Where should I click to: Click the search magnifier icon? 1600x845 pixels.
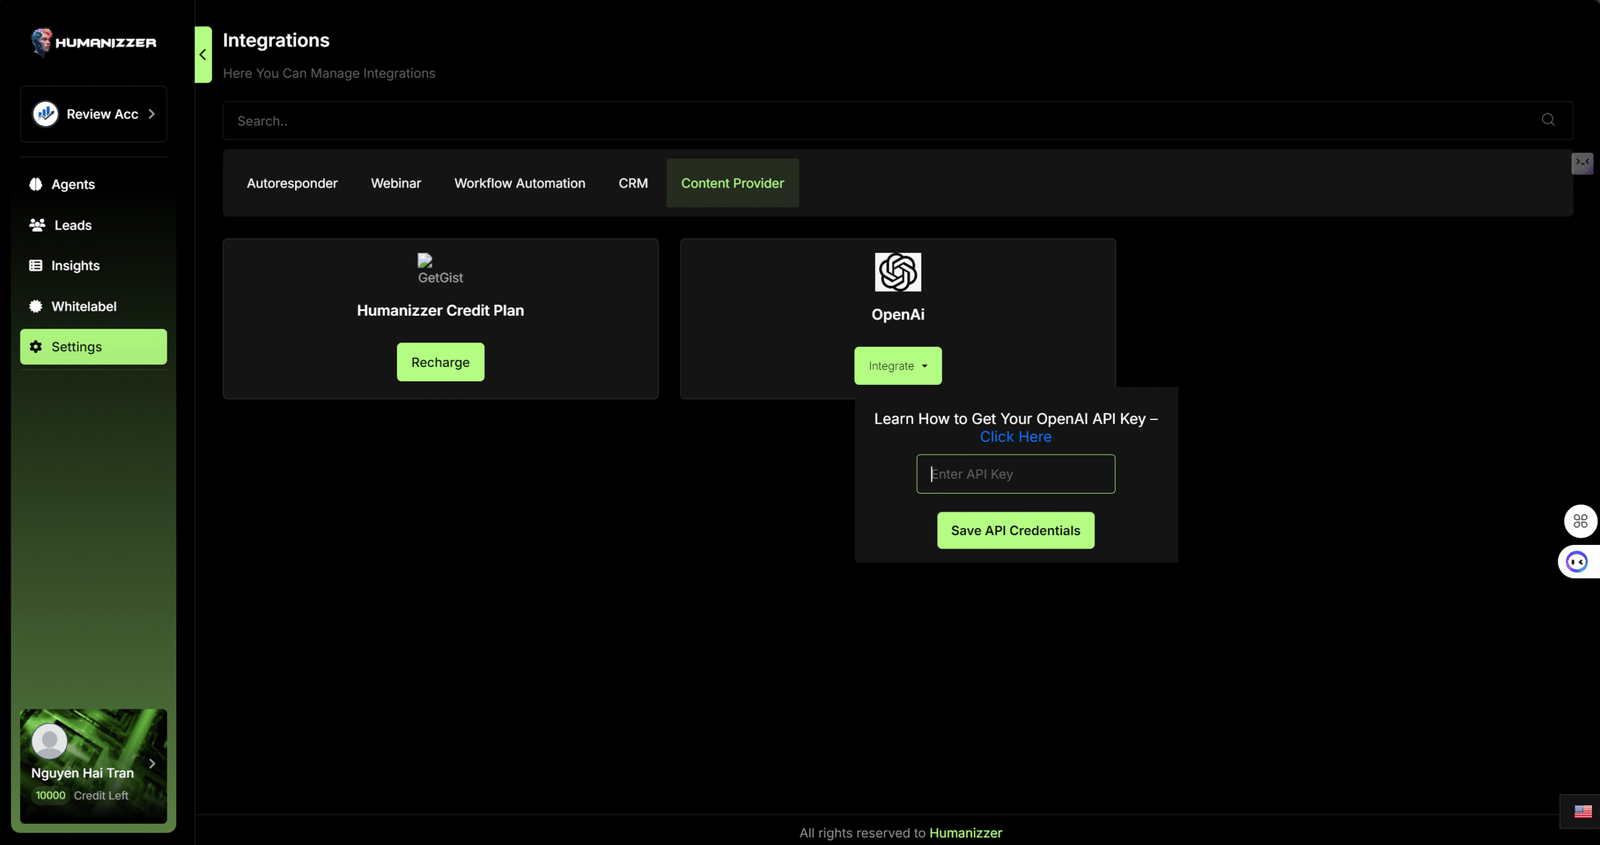point(1548,120)
